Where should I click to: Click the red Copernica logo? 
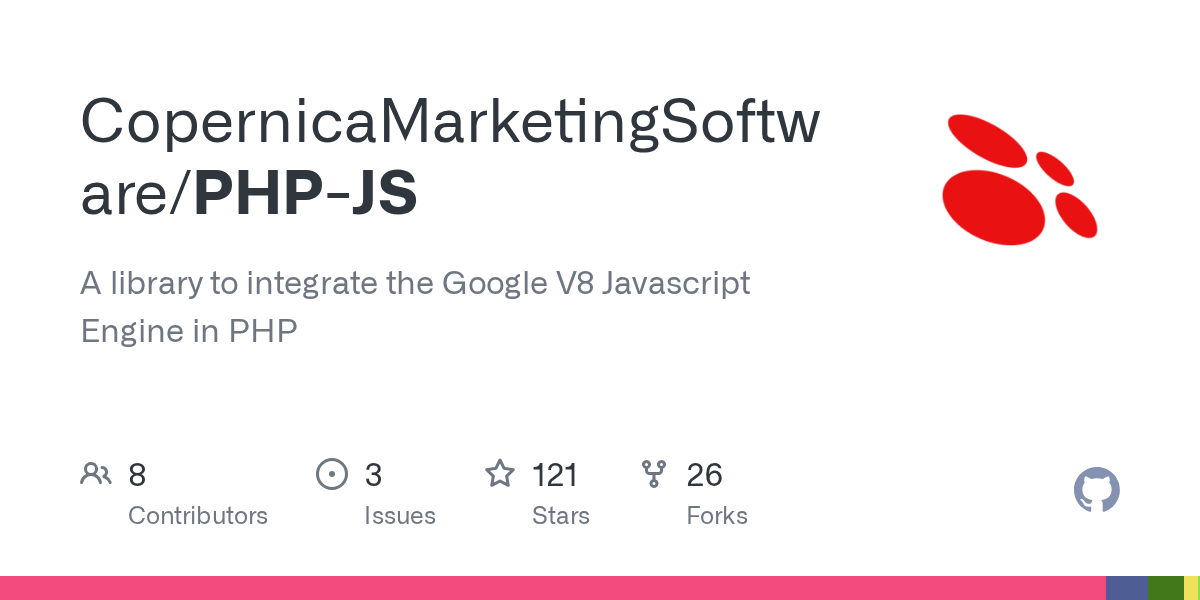click(1020, 180)
